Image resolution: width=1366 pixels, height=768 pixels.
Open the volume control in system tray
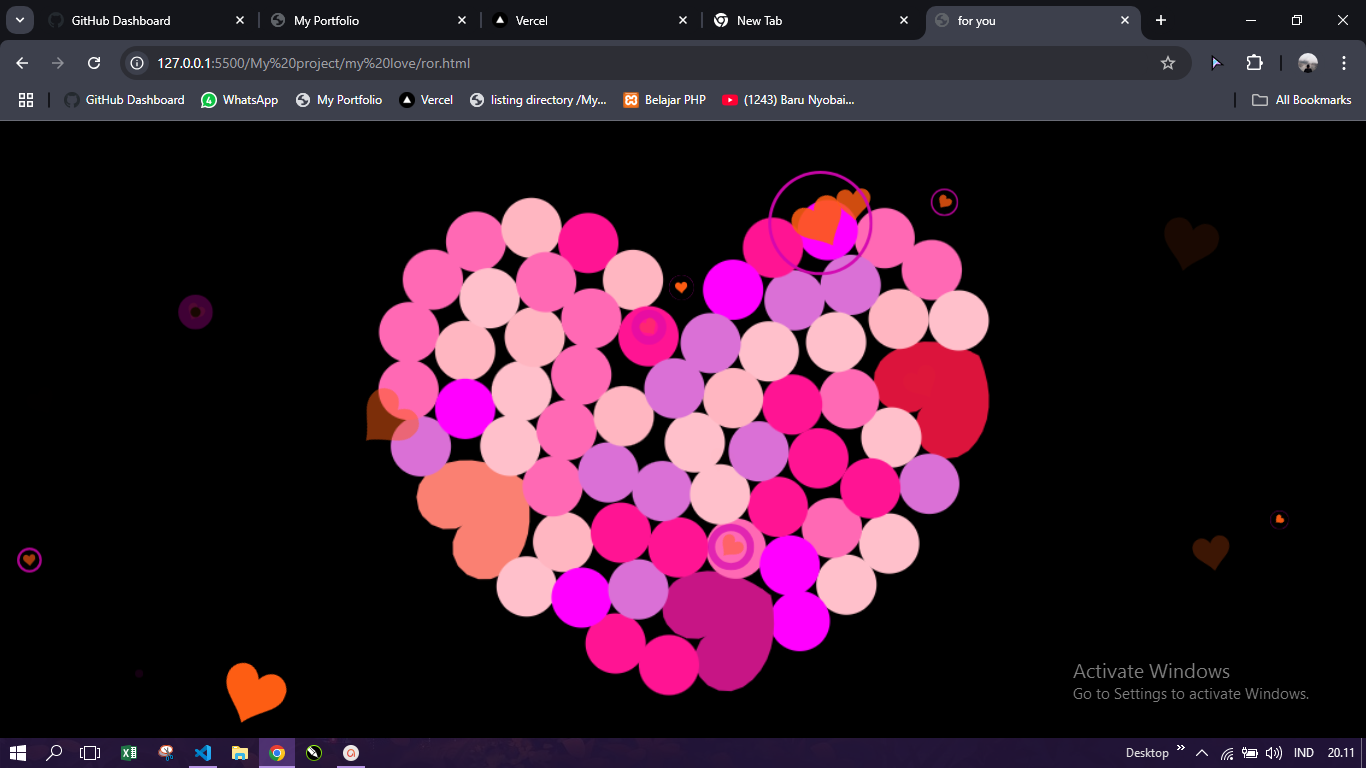point(1273,753)
